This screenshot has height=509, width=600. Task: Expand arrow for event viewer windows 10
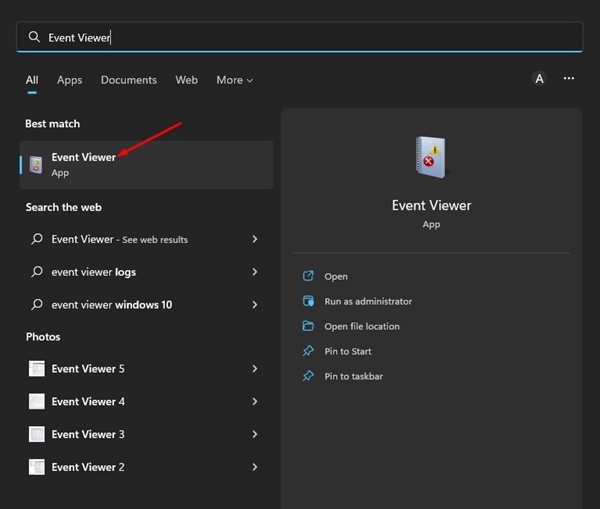tap(255, 305)
